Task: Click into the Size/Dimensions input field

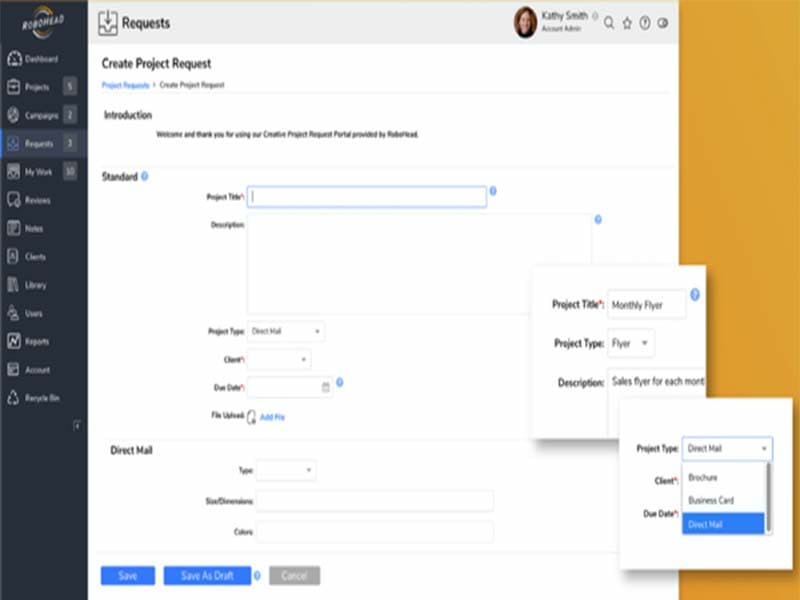Action: tap(374, 501)
